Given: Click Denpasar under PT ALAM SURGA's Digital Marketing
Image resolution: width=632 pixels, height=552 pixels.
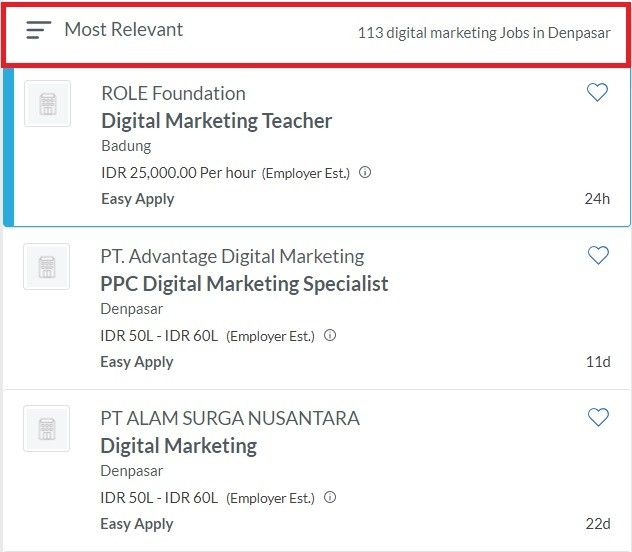Looking at the screenshot, I should pos(131,471).
